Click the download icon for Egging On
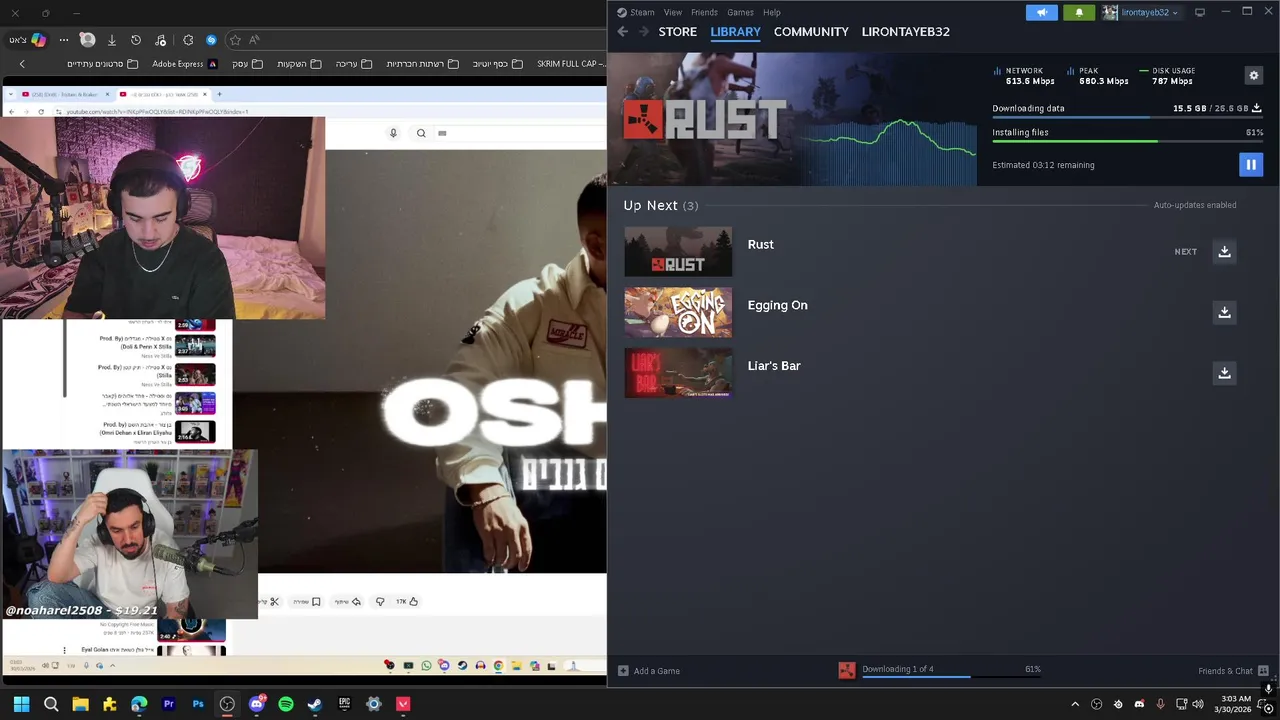 [1224, 312]
